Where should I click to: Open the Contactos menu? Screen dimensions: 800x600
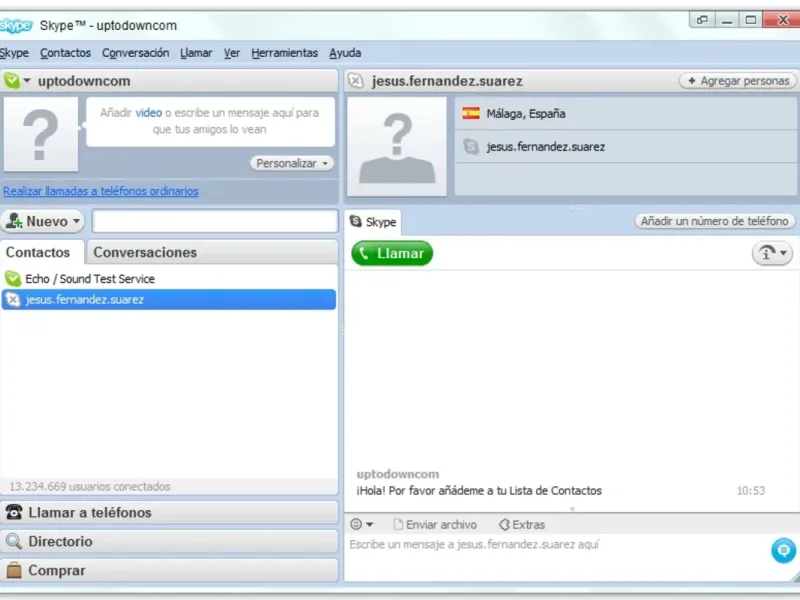pos(65,53)
